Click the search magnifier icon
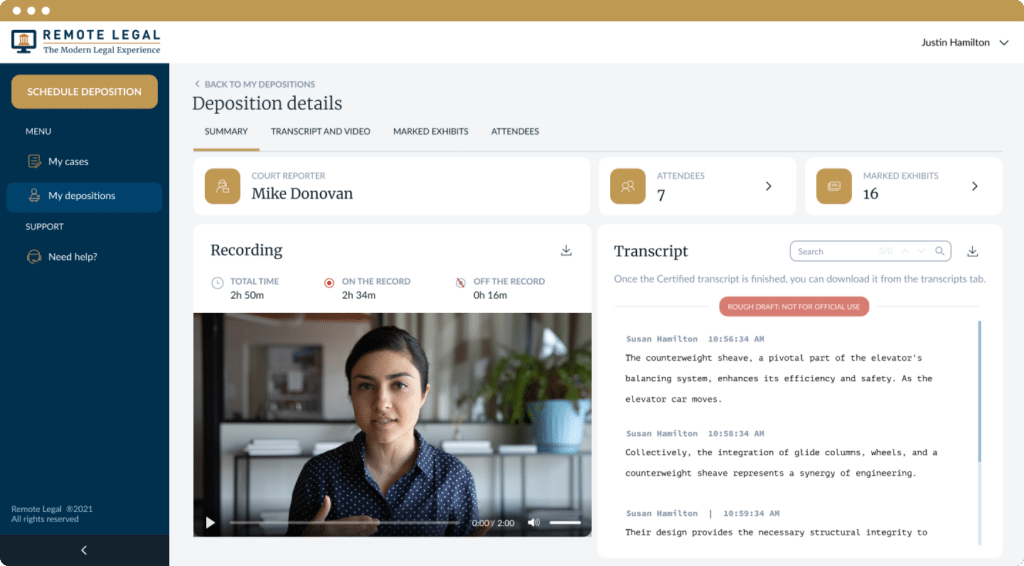This screenshot has width=1024, height=566. 939,251
